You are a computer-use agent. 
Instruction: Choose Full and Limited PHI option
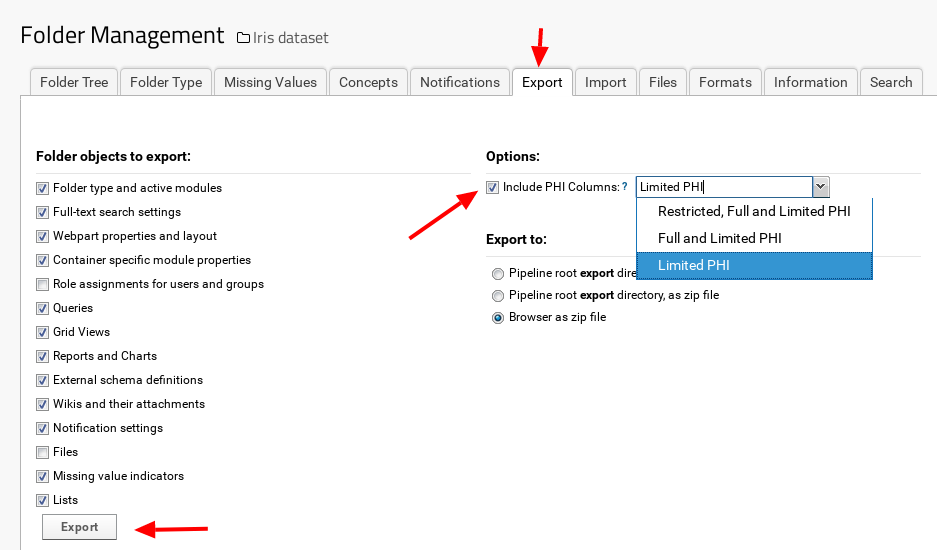(719, 238)
